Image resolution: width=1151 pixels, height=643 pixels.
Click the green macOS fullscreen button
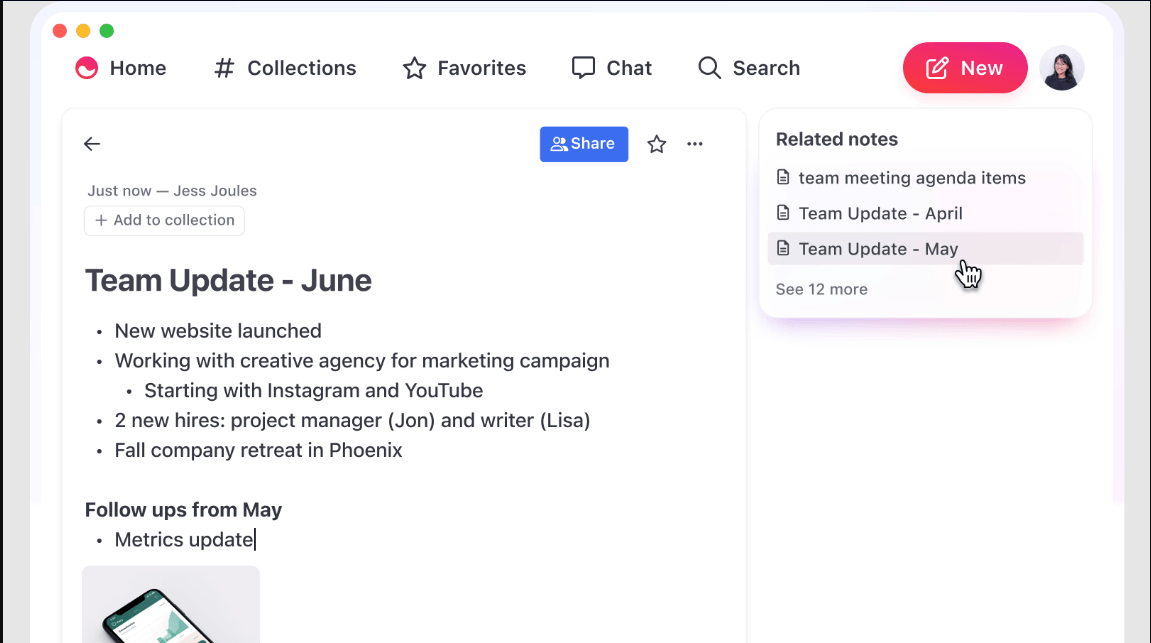[x=107, y=31]
